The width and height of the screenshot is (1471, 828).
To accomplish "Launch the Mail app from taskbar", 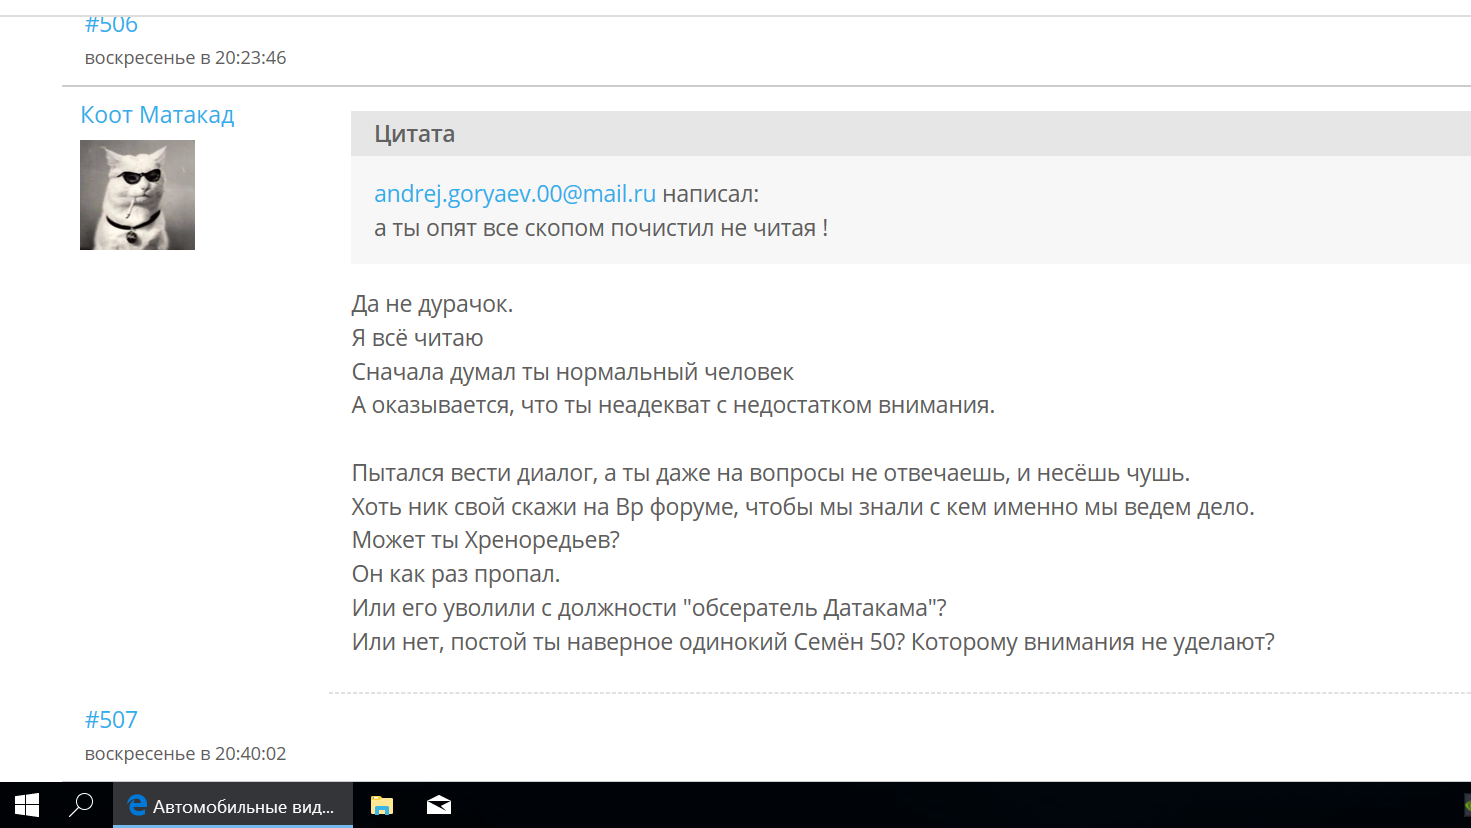I will pos(439,805).
